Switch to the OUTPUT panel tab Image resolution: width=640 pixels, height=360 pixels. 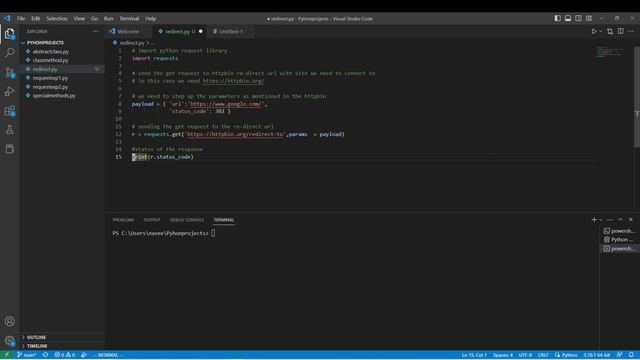[x=152, y=220]
